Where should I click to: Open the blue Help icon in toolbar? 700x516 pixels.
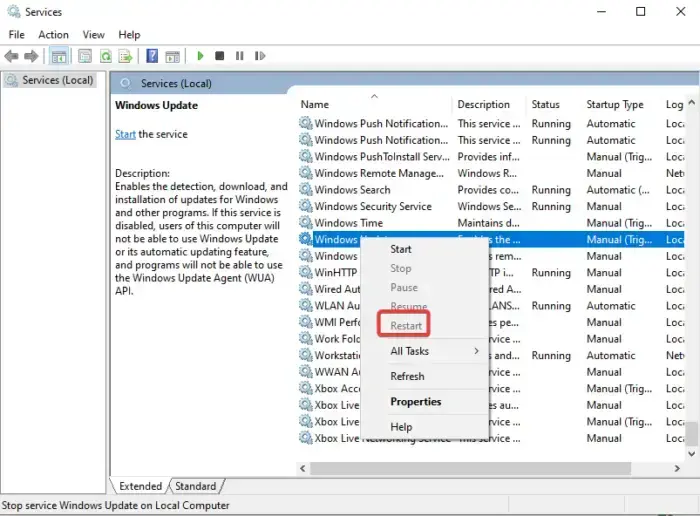(153, 56)
